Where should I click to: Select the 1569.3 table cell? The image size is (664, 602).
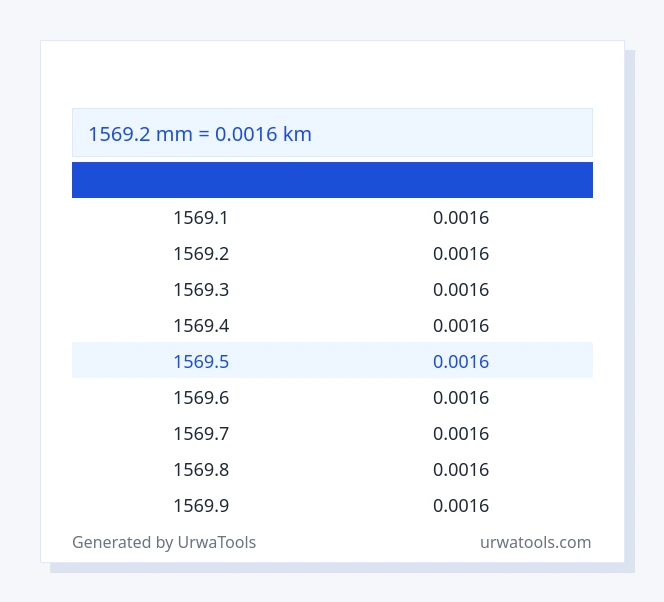point(201,290)
